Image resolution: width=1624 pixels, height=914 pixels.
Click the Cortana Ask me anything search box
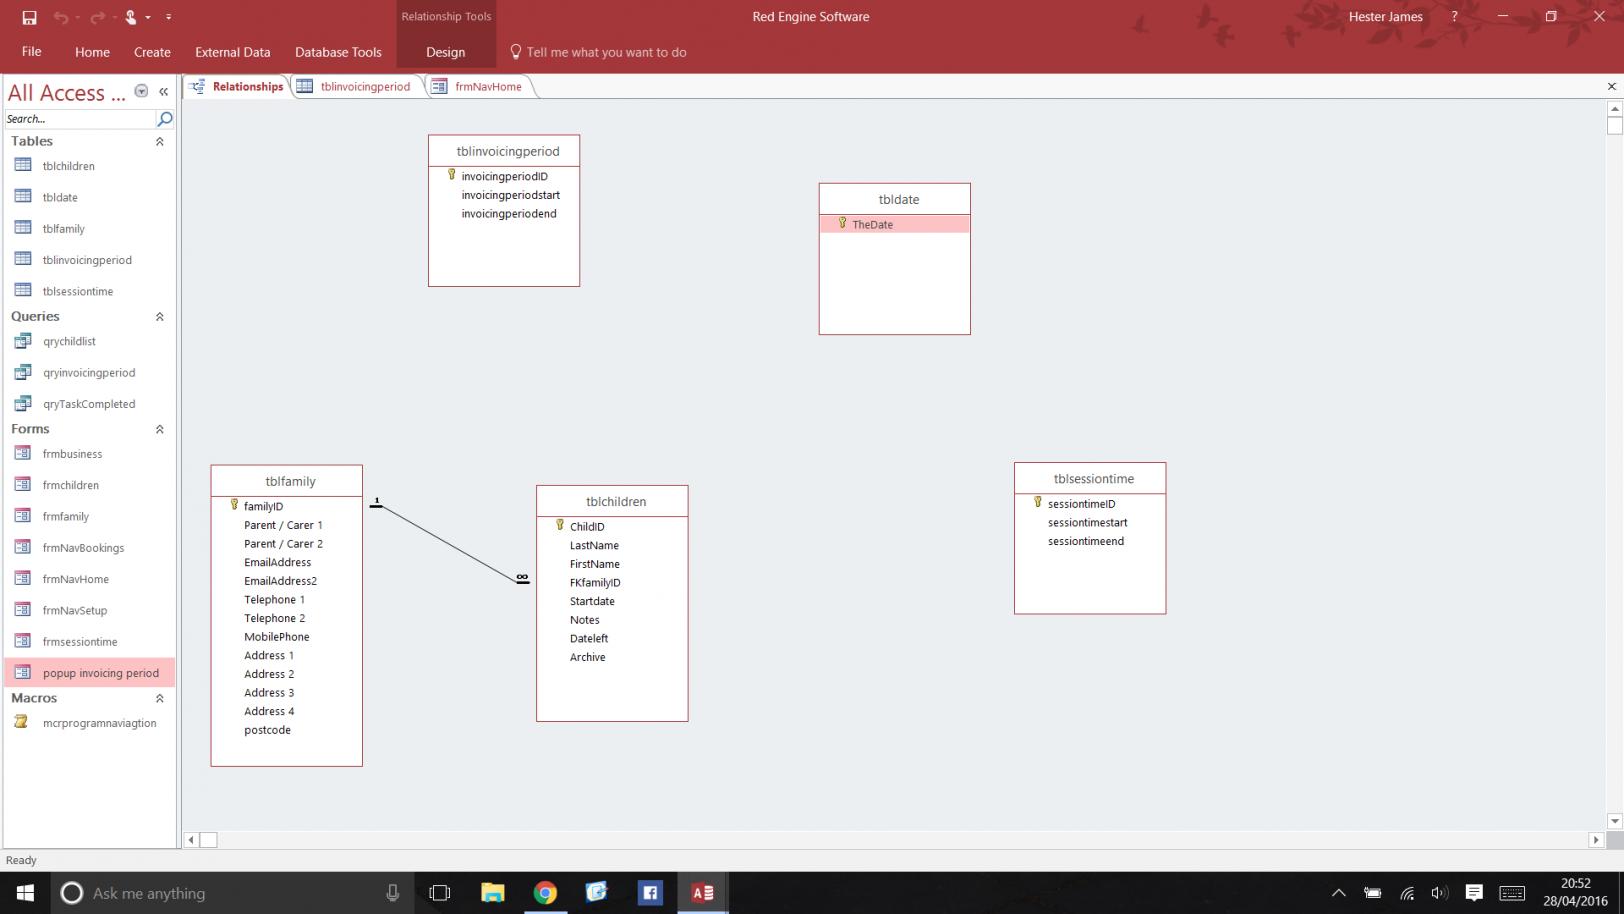[x=232, y=893]
